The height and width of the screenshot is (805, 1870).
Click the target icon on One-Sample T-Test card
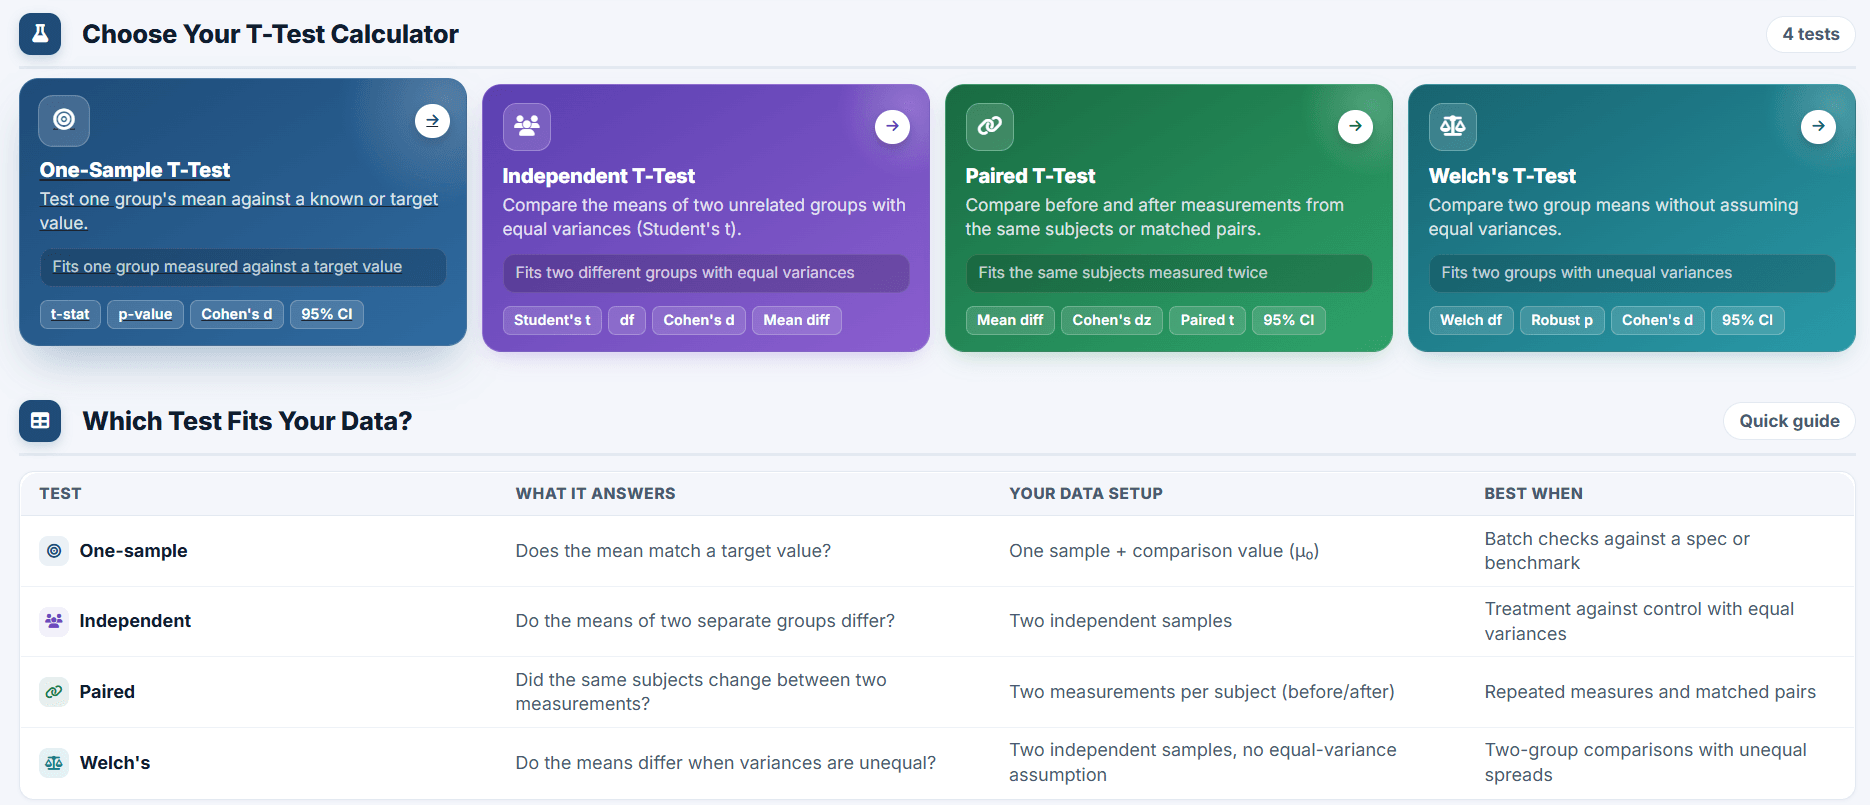(64, 120)
